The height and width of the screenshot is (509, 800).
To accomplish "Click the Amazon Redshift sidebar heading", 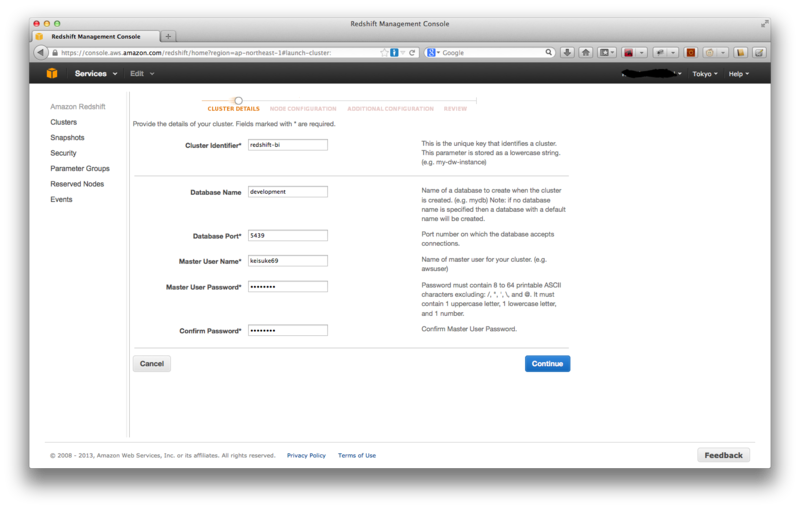I will [x=78, y=106].
